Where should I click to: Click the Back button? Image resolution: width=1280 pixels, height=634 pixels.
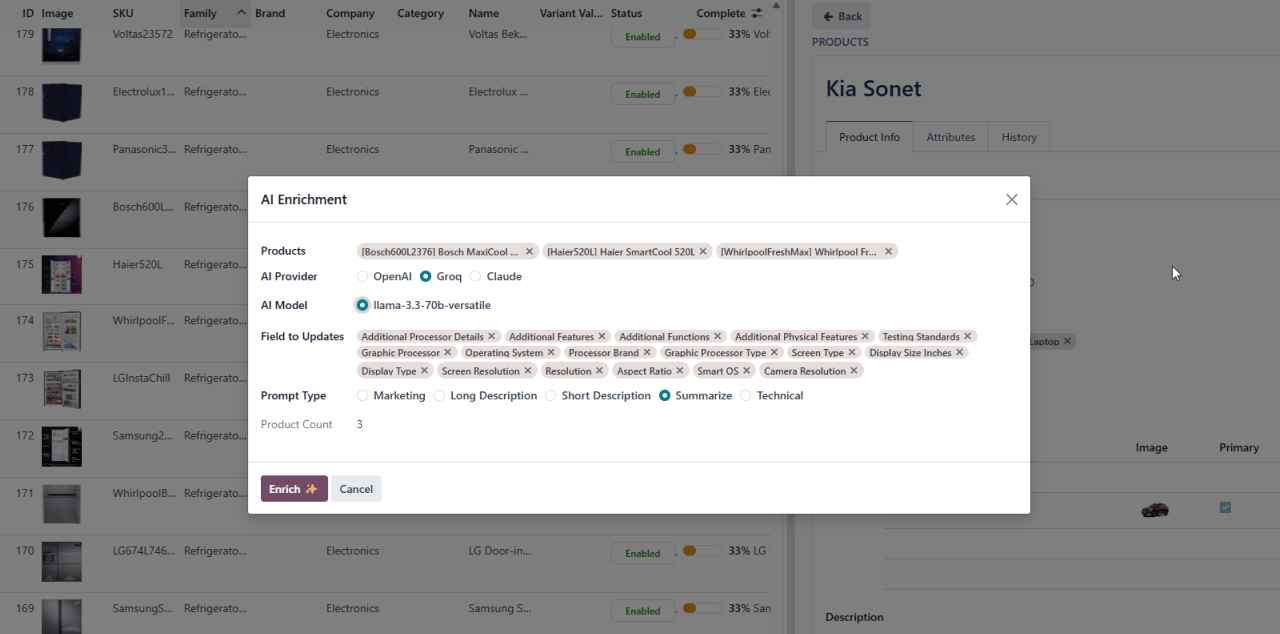[841, 16]
